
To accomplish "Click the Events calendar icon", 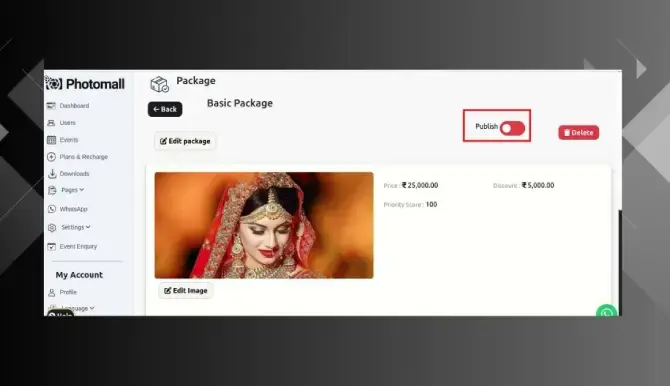I will tap(51, 140).
